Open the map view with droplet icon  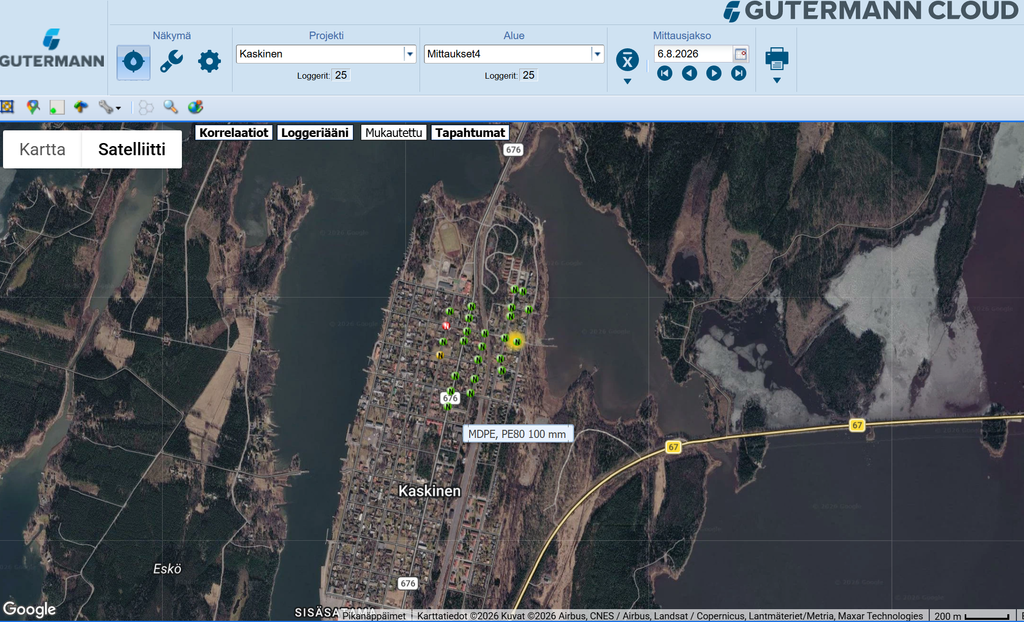click(x=133, y=62)
